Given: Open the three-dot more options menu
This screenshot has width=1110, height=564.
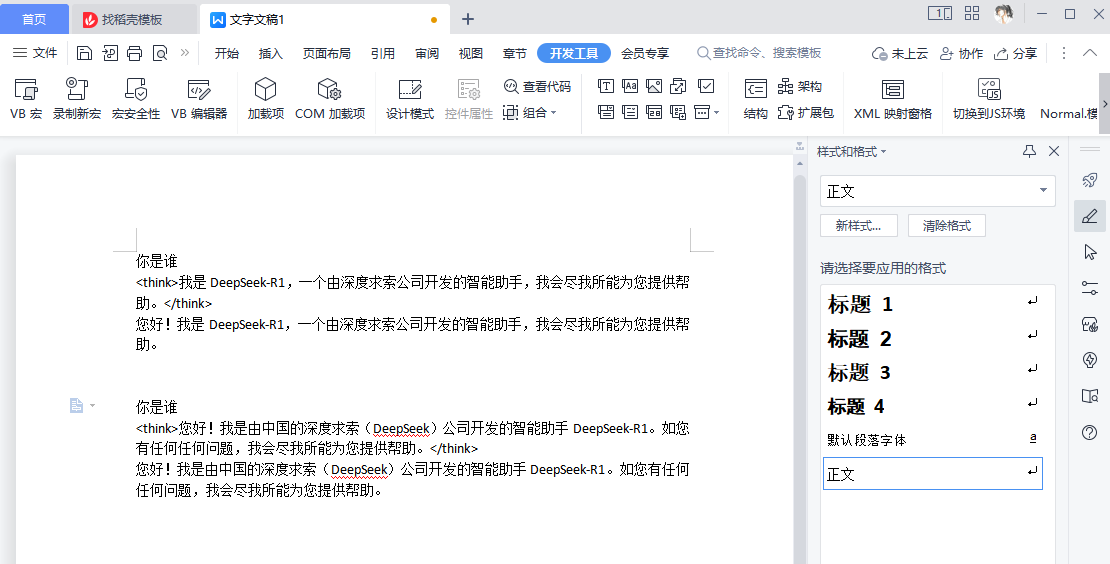Looking at the screenshot, I should [x=1063, y=53].
